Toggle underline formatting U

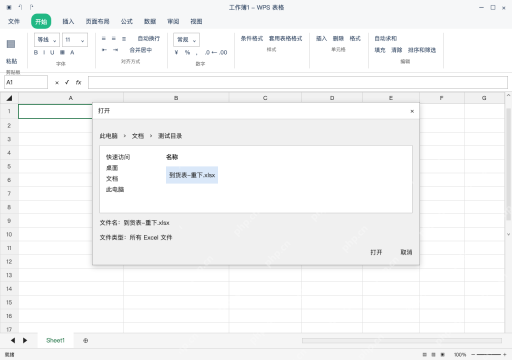[52, 52]
